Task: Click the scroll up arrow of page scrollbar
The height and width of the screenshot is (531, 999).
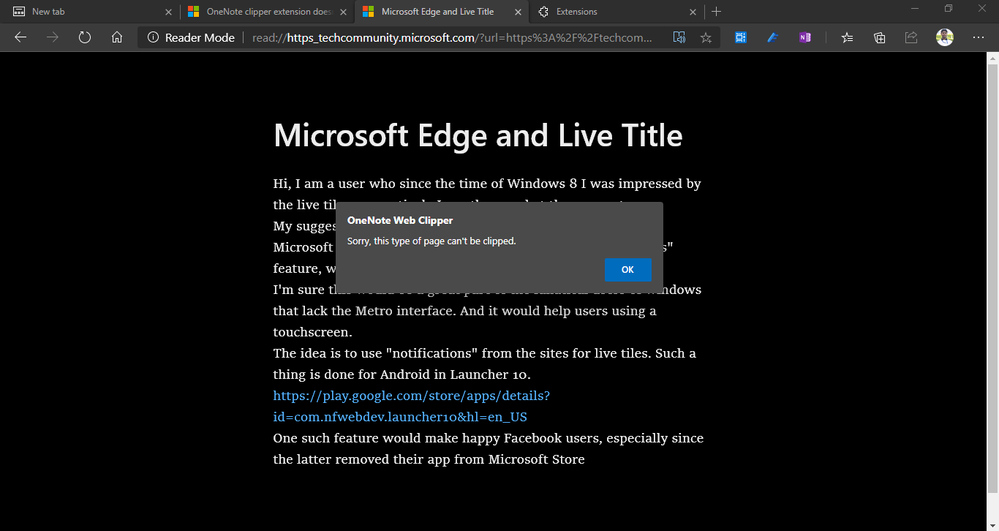Action: [x=993, y=57]
